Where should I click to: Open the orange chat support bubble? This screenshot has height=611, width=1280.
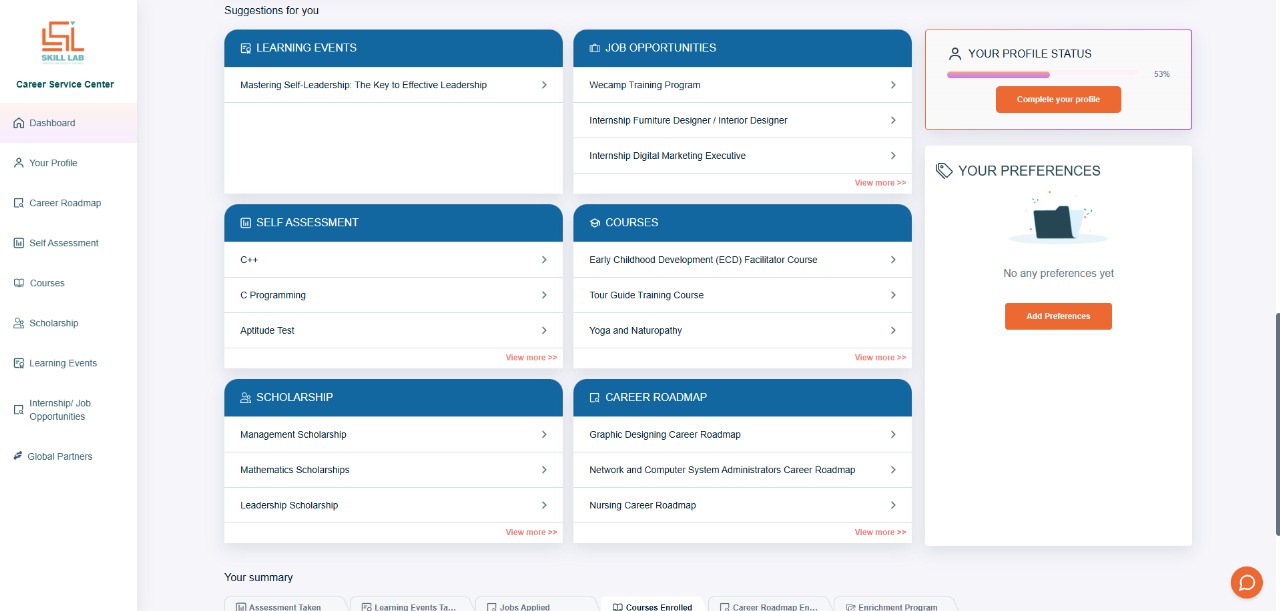click(x=1246, y=581)
